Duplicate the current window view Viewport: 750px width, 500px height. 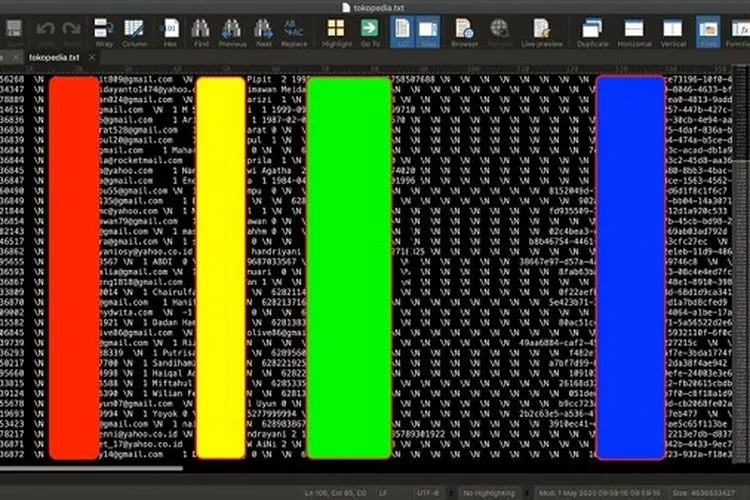tap(593, 32)
